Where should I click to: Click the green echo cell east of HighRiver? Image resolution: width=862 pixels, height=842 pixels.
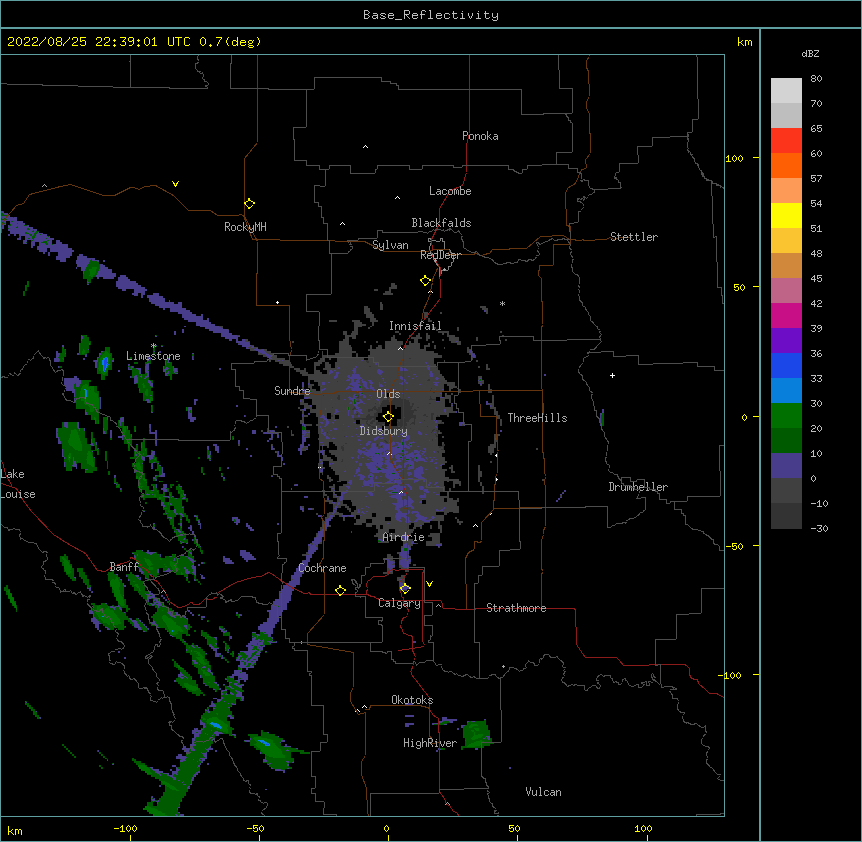pos(476,734)
